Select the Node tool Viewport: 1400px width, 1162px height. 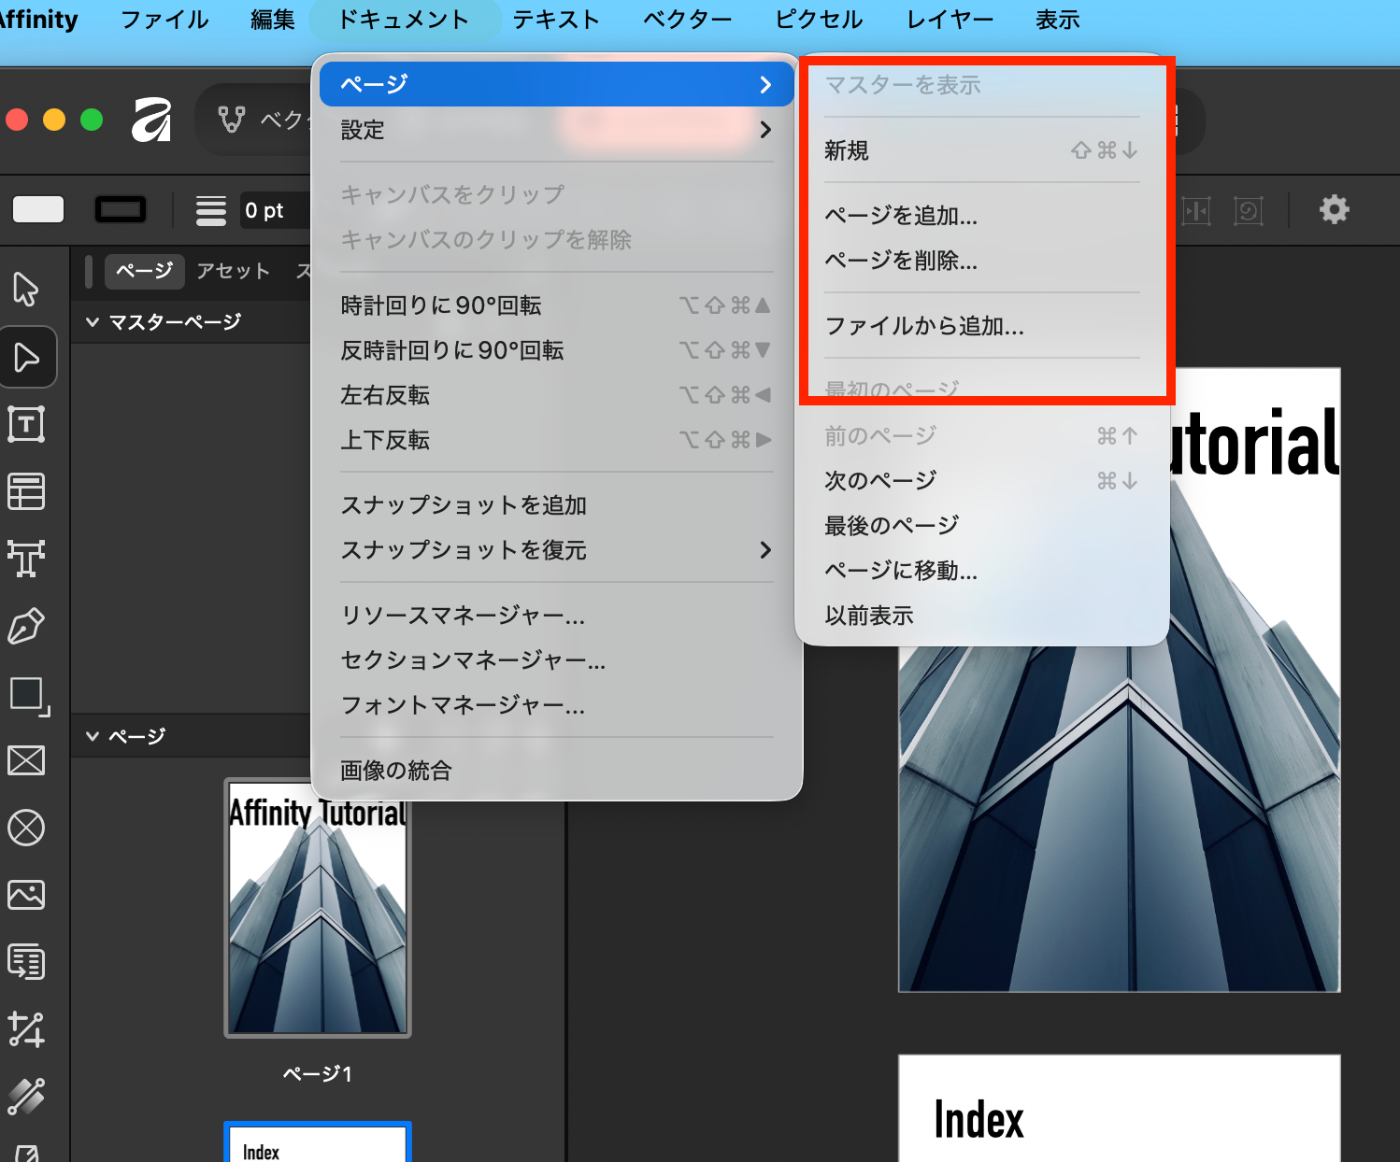[27, 357]
